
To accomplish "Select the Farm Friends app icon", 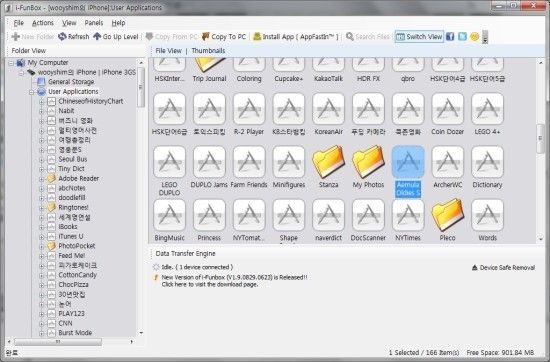I will (249, 162).
